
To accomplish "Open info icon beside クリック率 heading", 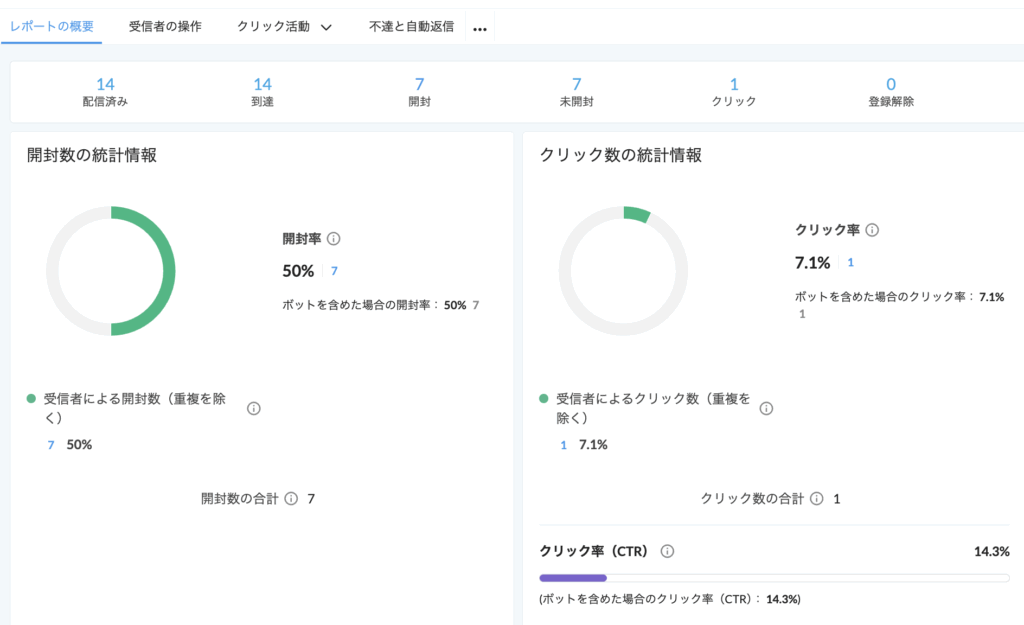I will point(872,230).
